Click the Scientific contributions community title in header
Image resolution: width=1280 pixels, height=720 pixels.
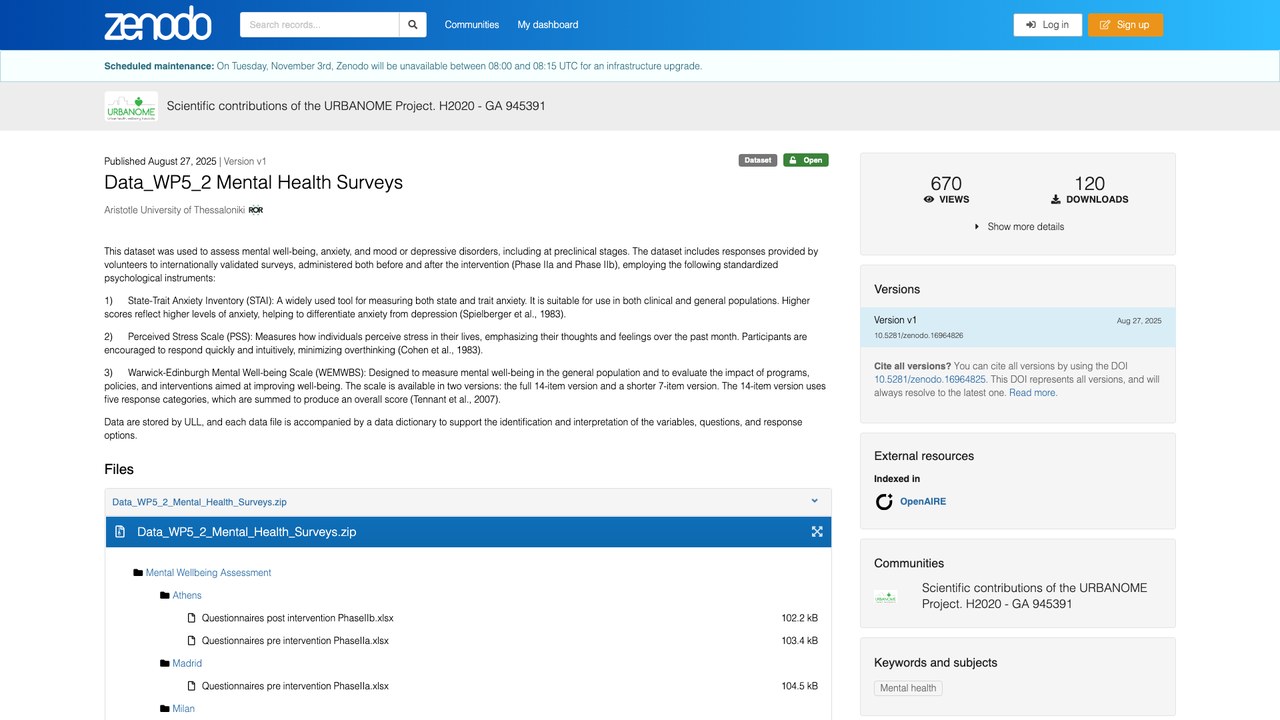pyautogui.click(x=356, y=106)
